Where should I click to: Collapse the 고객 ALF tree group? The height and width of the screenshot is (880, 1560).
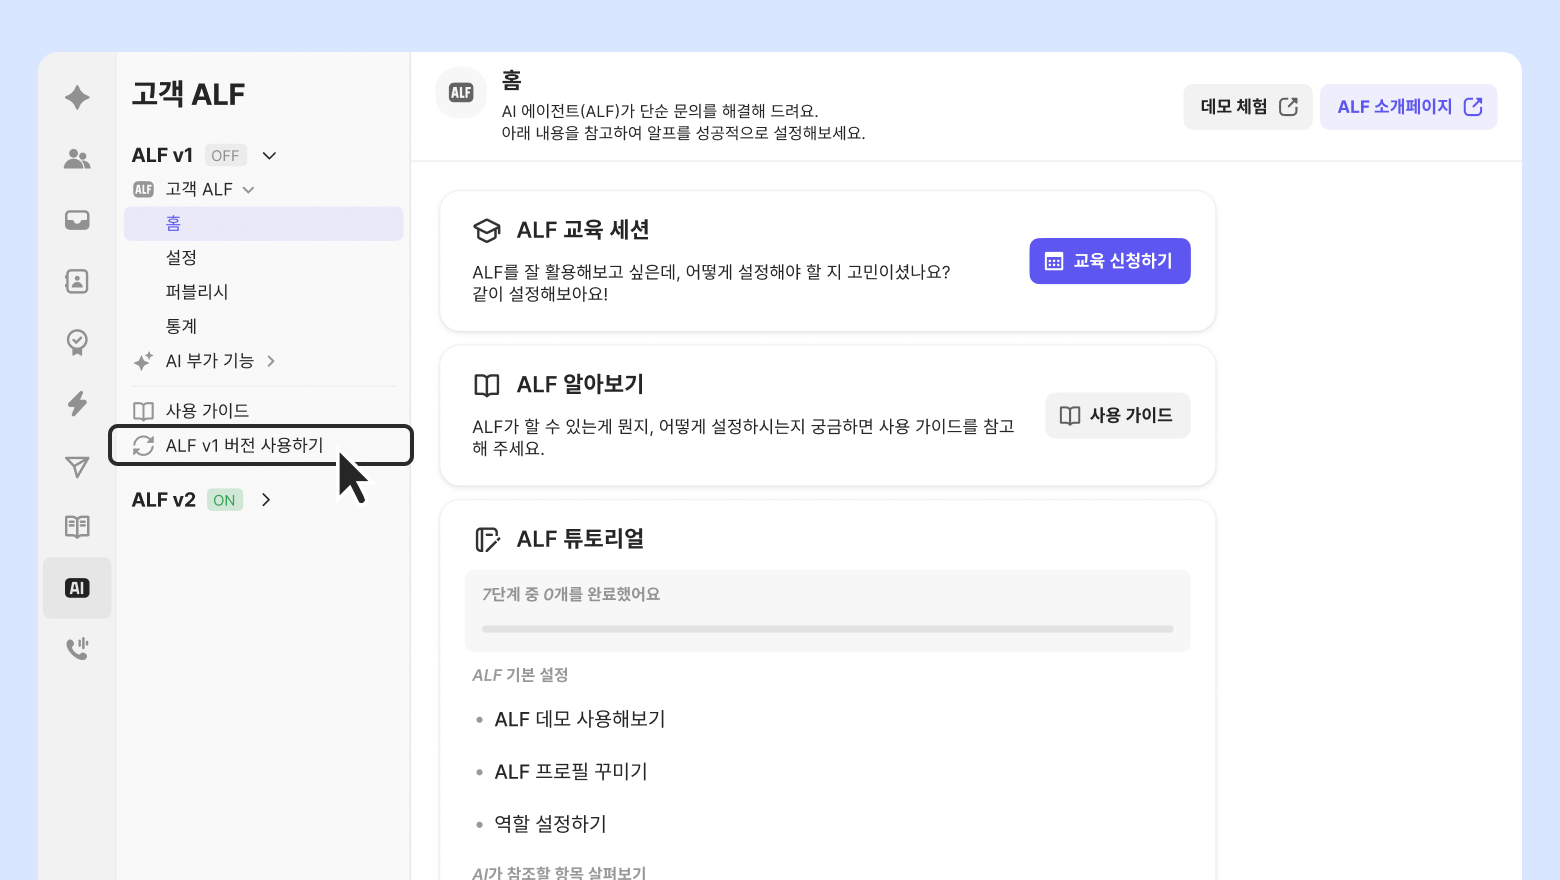pyautogui.click(x=249, y=190)
